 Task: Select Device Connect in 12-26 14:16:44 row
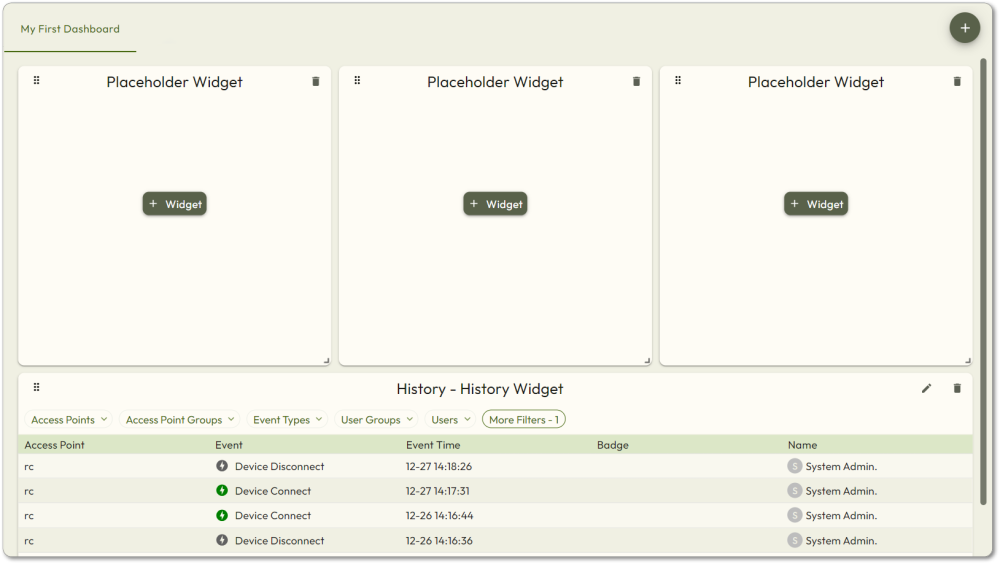pos(273,516)
